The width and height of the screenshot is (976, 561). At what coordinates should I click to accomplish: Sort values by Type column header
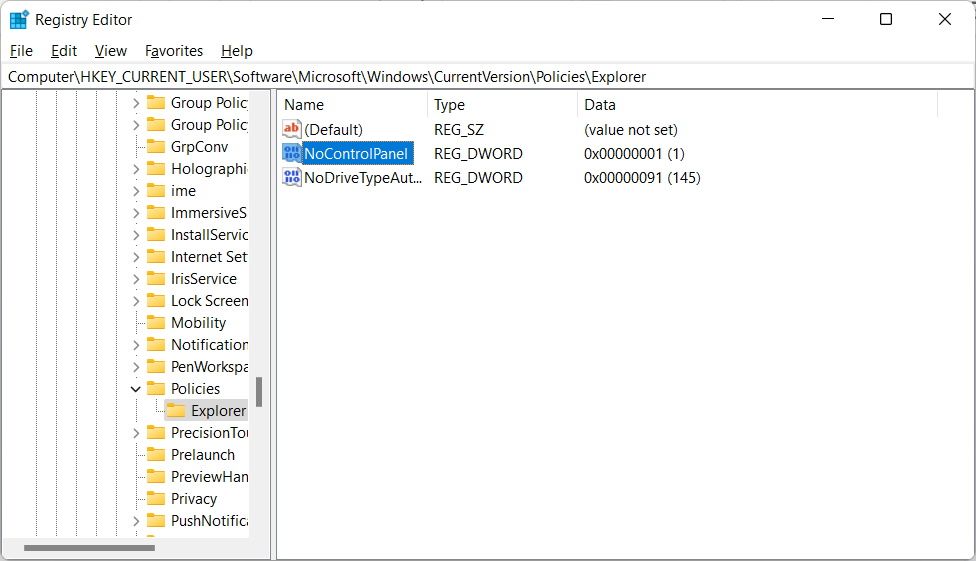click(502, 105)
